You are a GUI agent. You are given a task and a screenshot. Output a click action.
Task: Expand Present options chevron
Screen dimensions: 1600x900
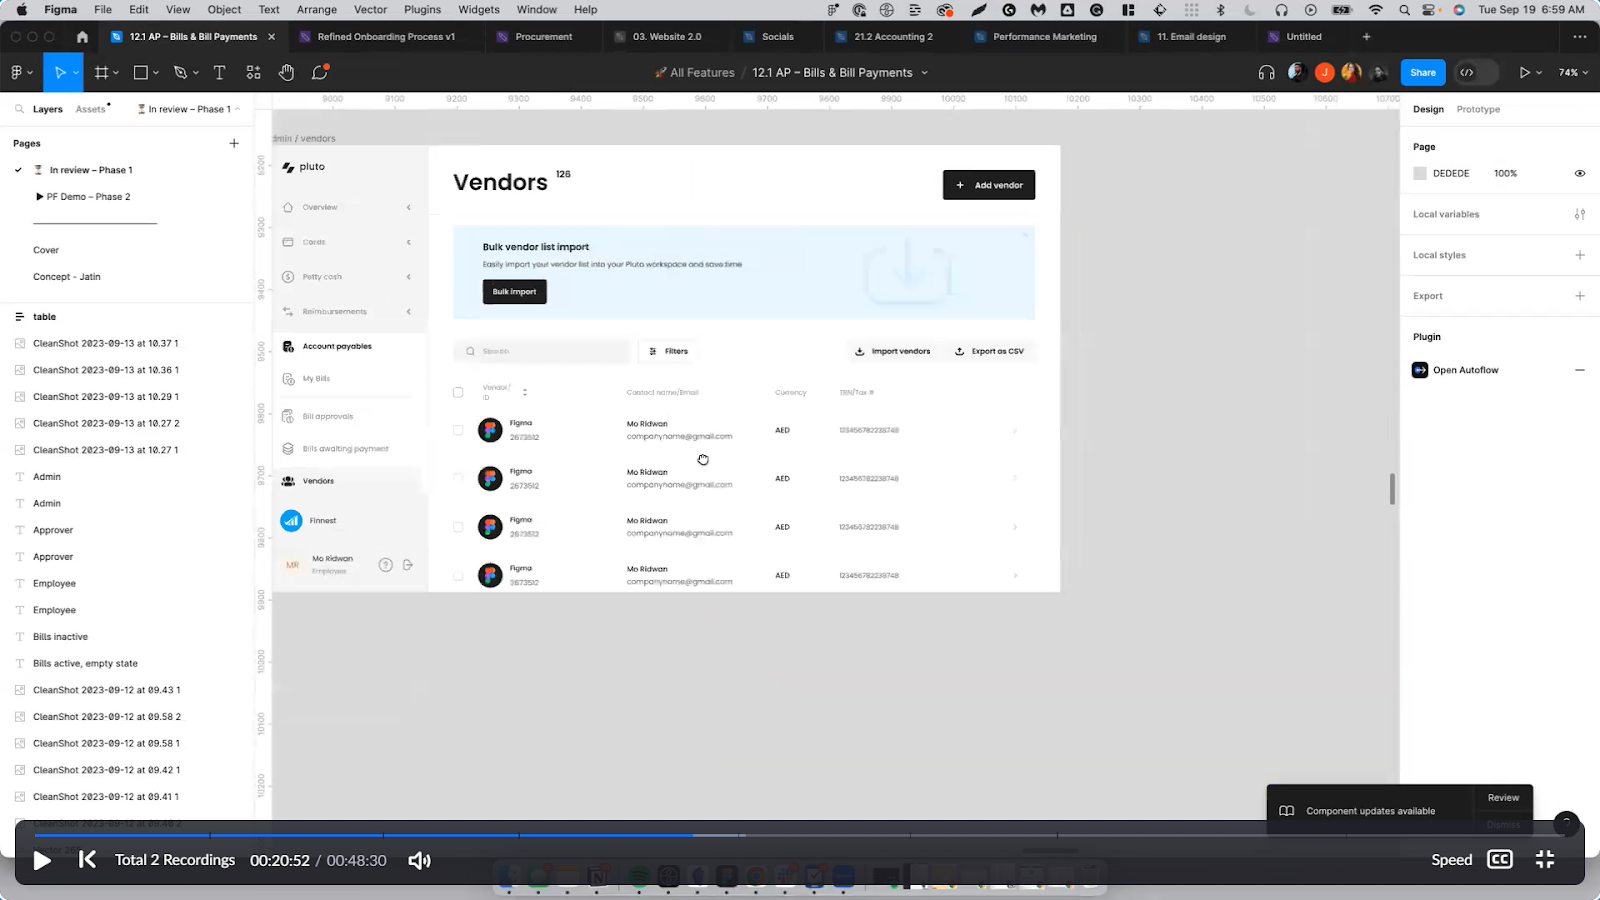(1539, 73)
